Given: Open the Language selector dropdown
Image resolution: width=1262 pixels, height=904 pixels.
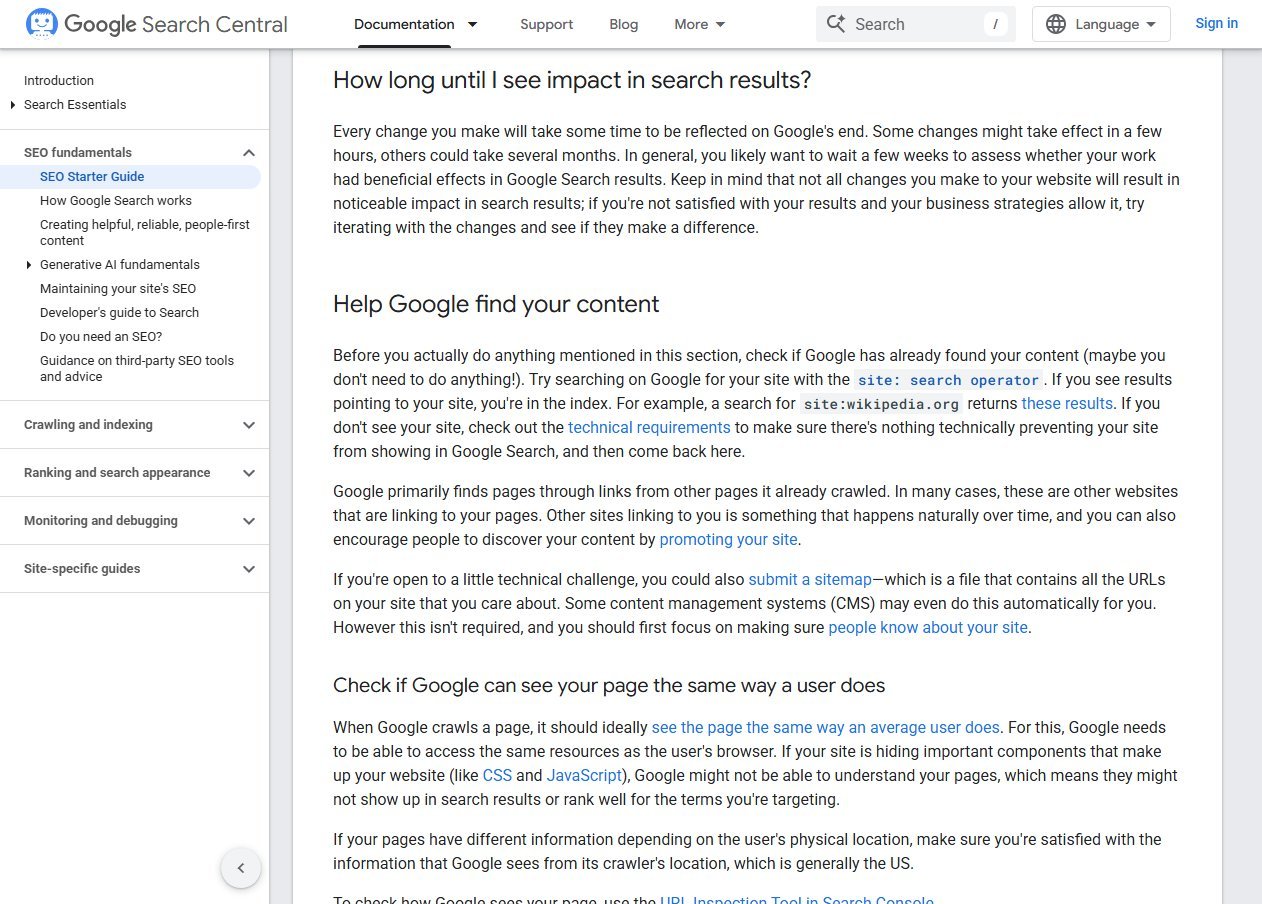Looking at the screenshot, I should click(1101, 24).
